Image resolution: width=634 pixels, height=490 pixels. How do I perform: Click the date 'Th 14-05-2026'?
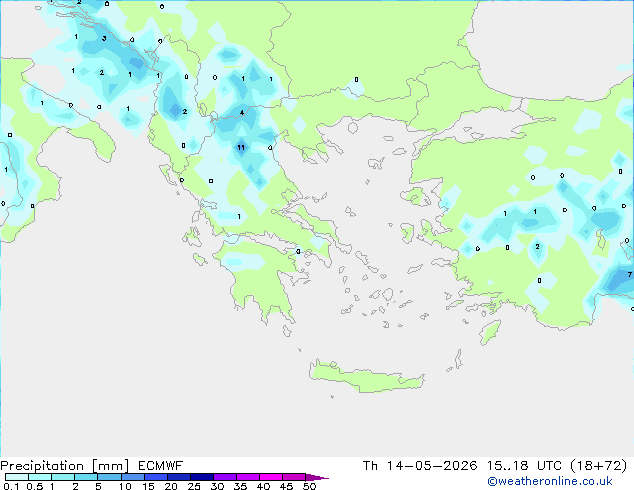[420, 466]
